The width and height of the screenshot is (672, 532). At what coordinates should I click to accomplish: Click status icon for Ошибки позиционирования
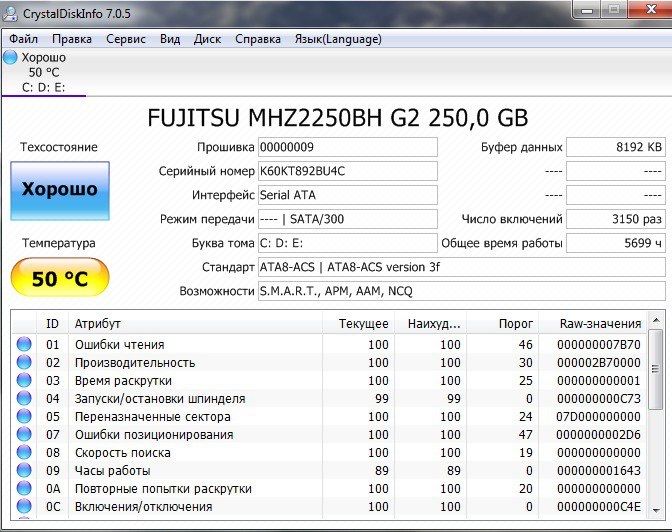[x=24, y=434]
